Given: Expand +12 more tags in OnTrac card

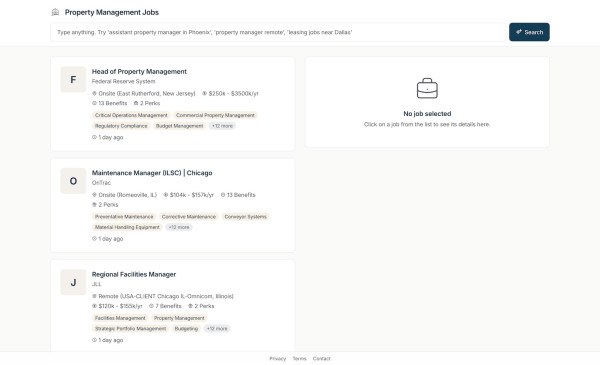Looking at the screenshot, I should (179, 227).
